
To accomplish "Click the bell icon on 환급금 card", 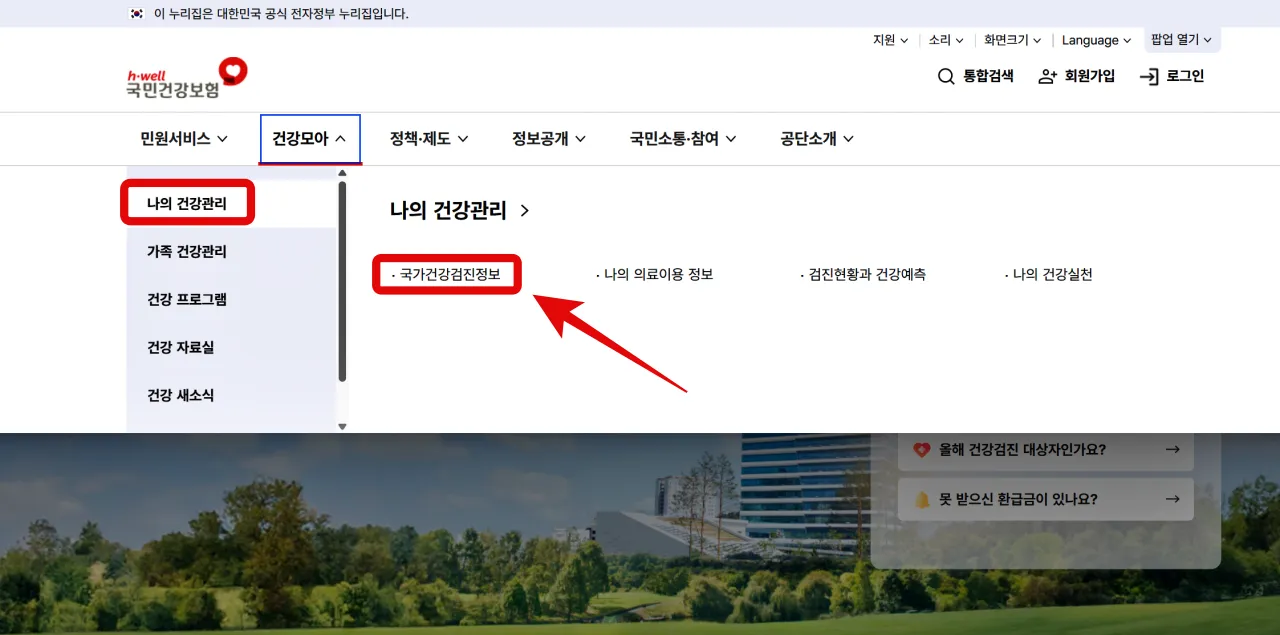I will (x=919, y=499).
